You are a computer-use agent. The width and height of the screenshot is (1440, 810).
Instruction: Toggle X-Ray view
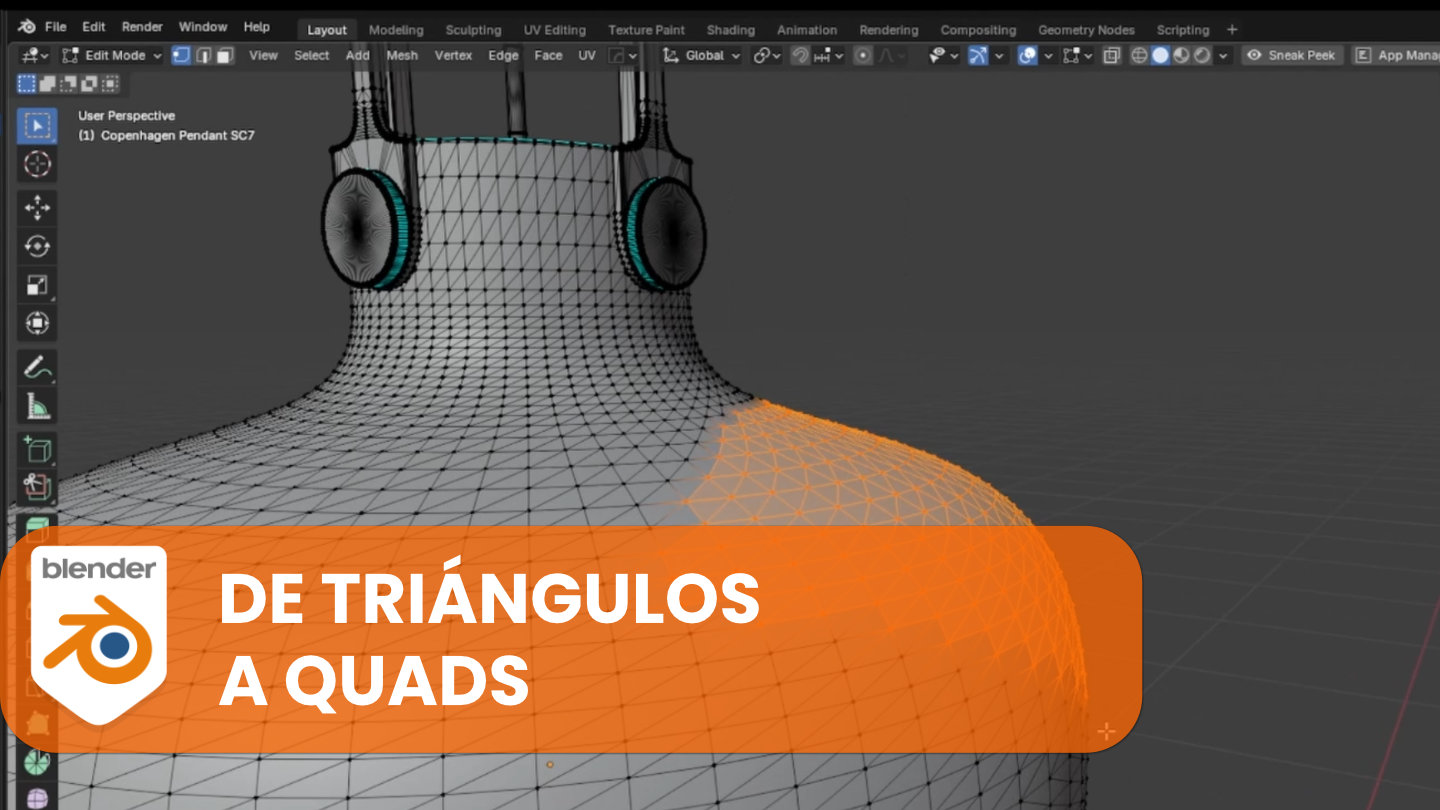[1111, 56]
